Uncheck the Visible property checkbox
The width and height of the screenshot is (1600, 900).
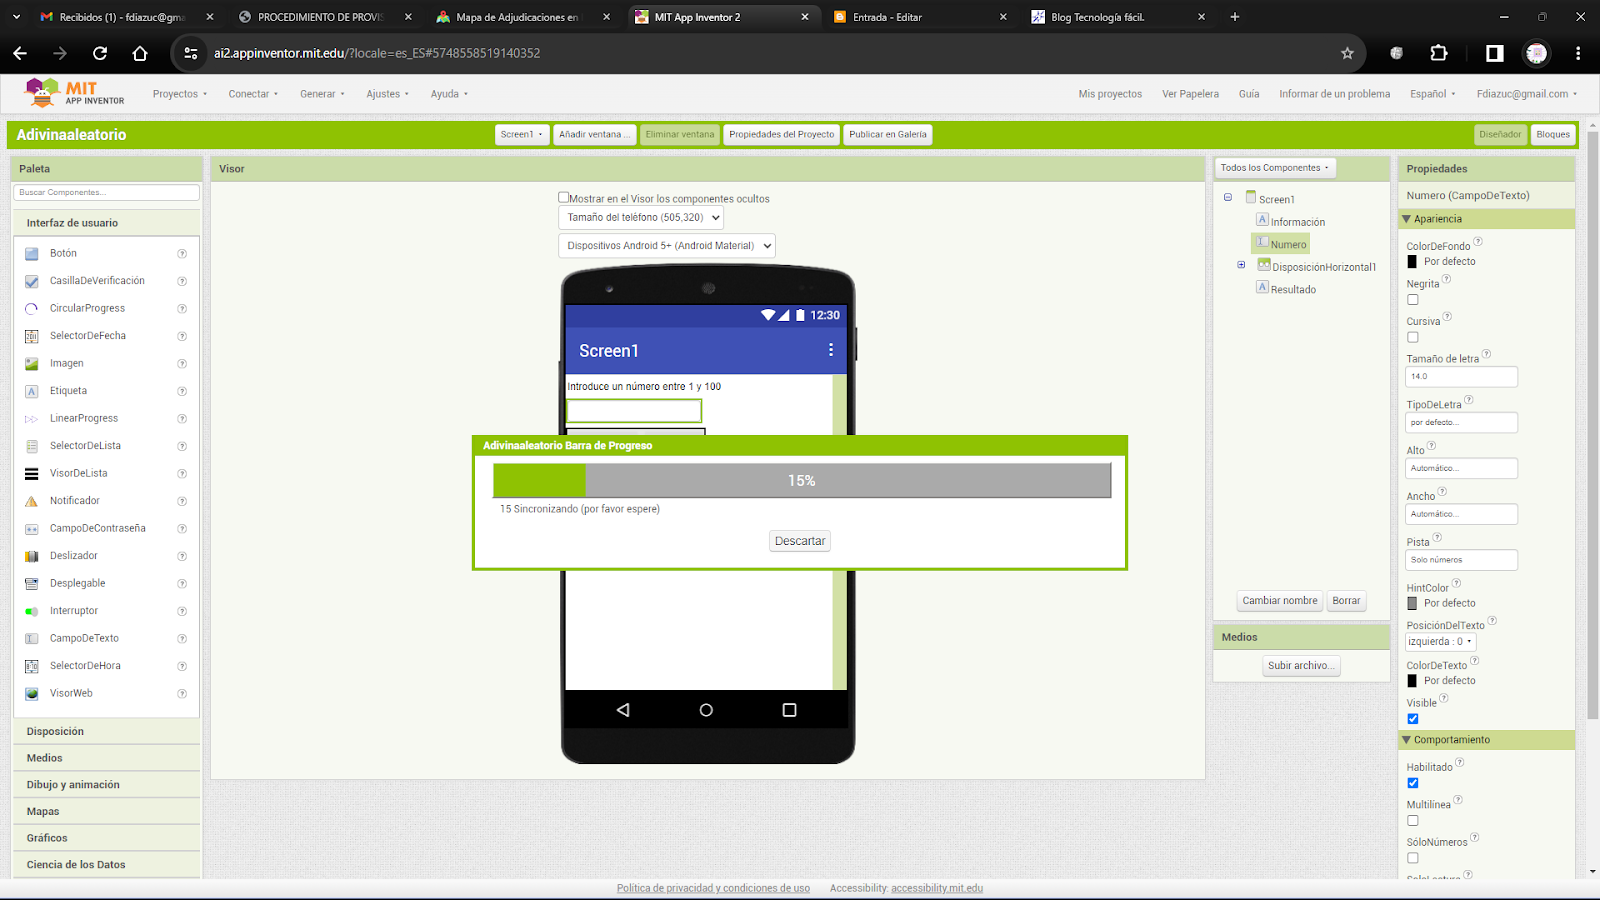click(1413, 719)
